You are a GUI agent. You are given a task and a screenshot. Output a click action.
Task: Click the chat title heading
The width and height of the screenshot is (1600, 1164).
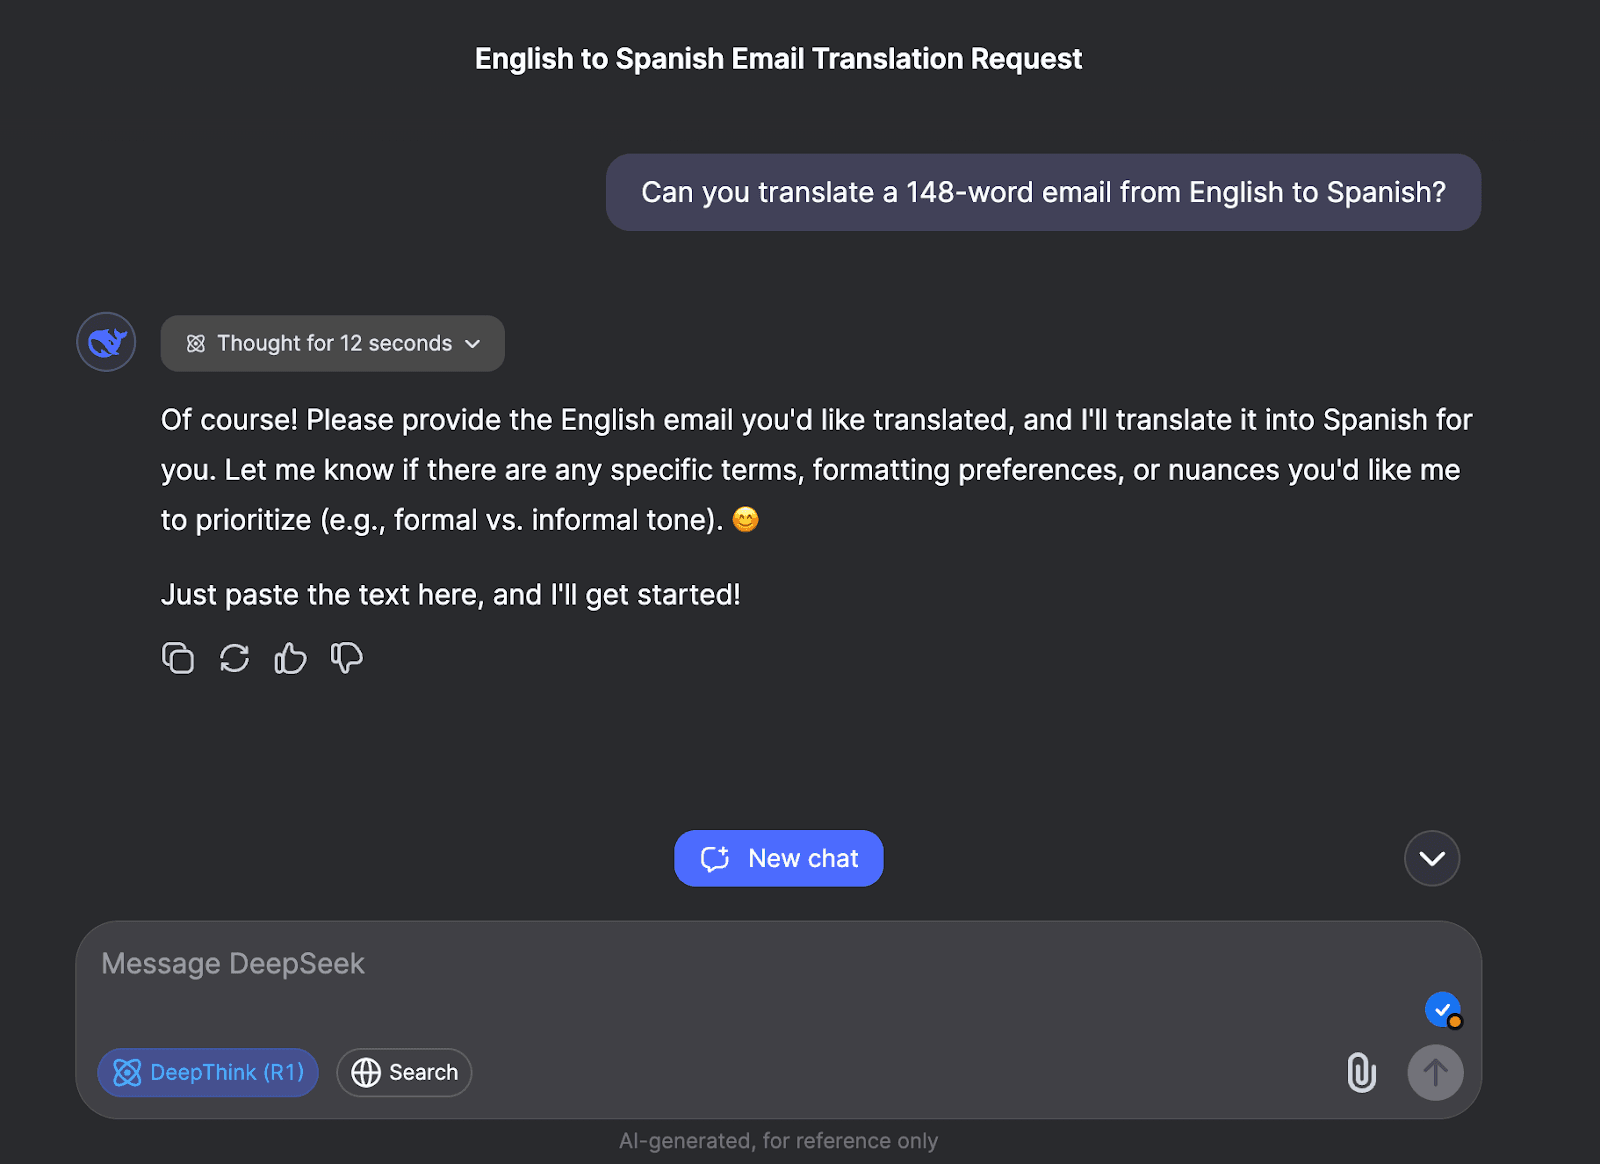pos(778,59)
